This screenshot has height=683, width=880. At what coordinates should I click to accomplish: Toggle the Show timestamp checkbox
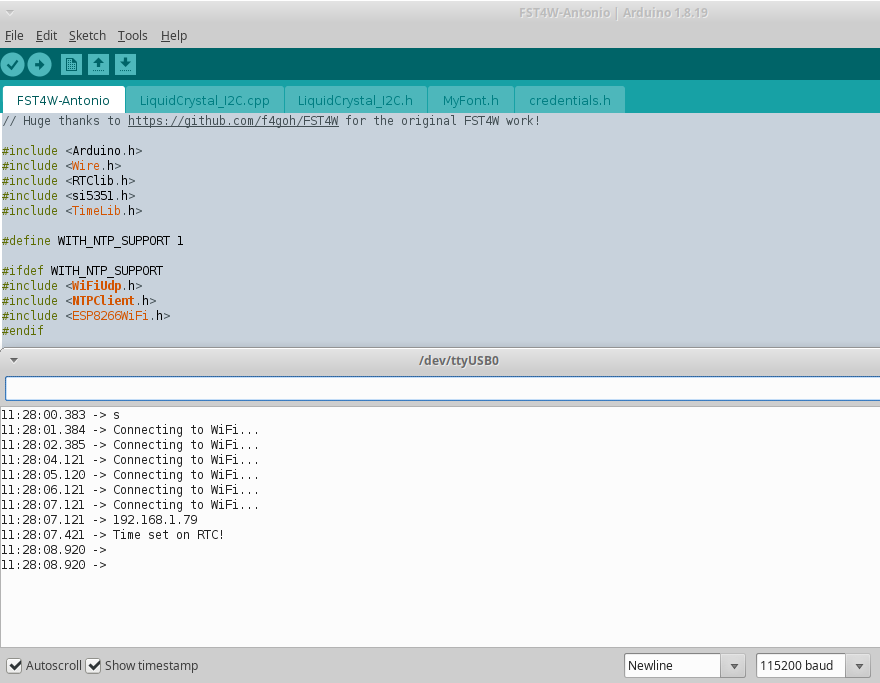coord(93,666)
